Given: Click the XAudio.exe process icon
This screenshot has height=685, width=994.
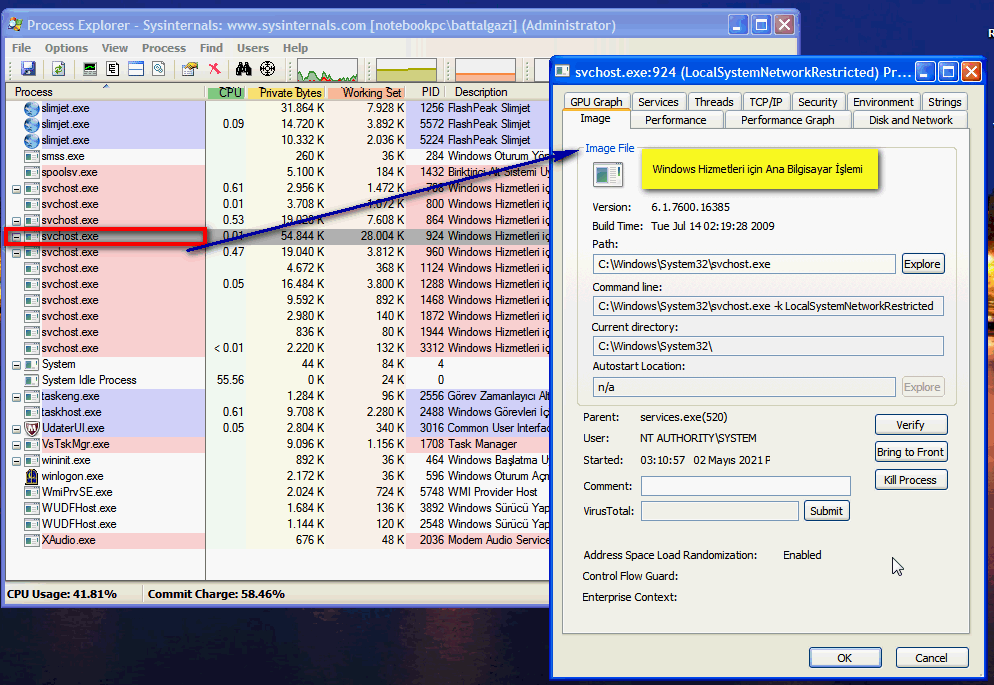Looking at the screenshot, I should (31, 541).
